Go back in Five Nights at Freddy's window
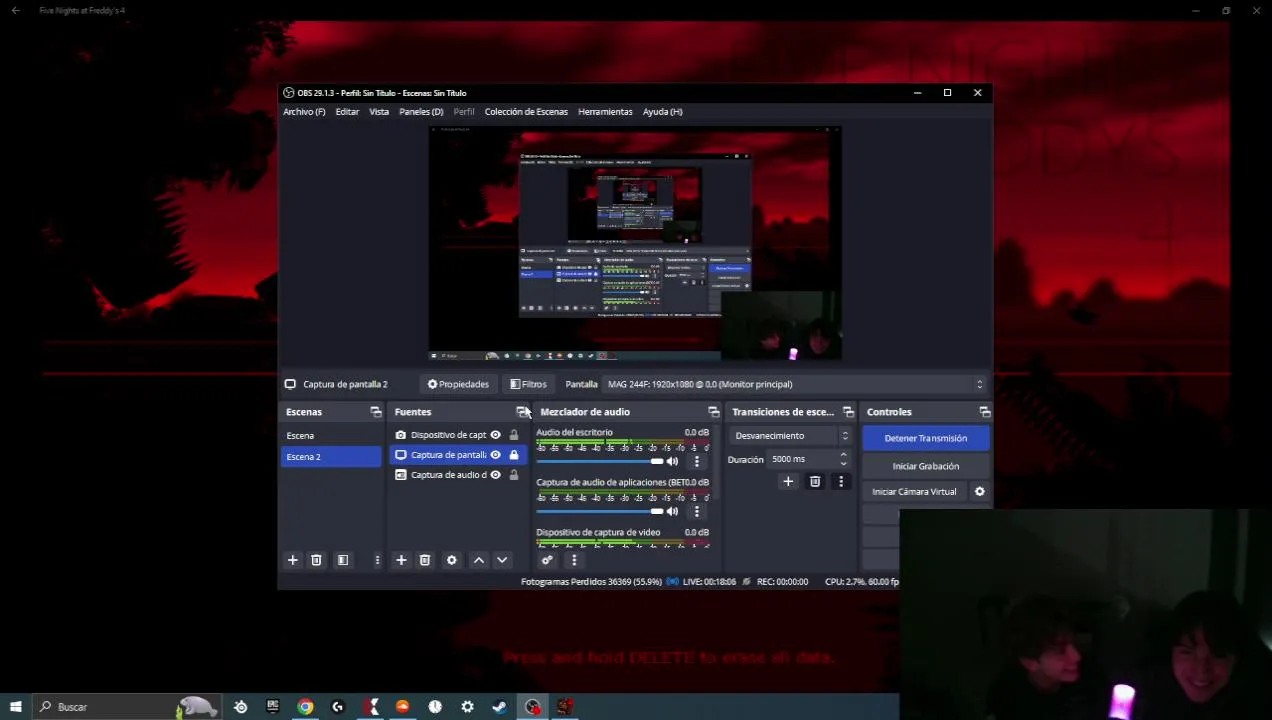 tap(15, 10)
